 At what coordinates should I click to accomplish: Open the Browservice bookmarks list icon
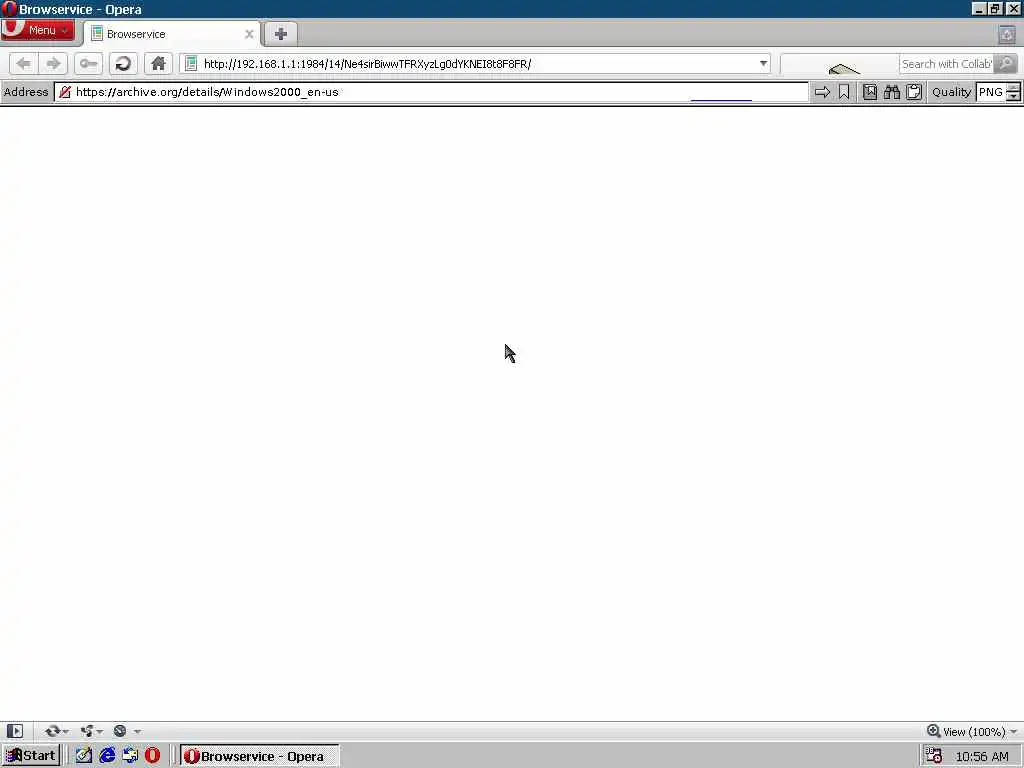[x=870, y=92]
